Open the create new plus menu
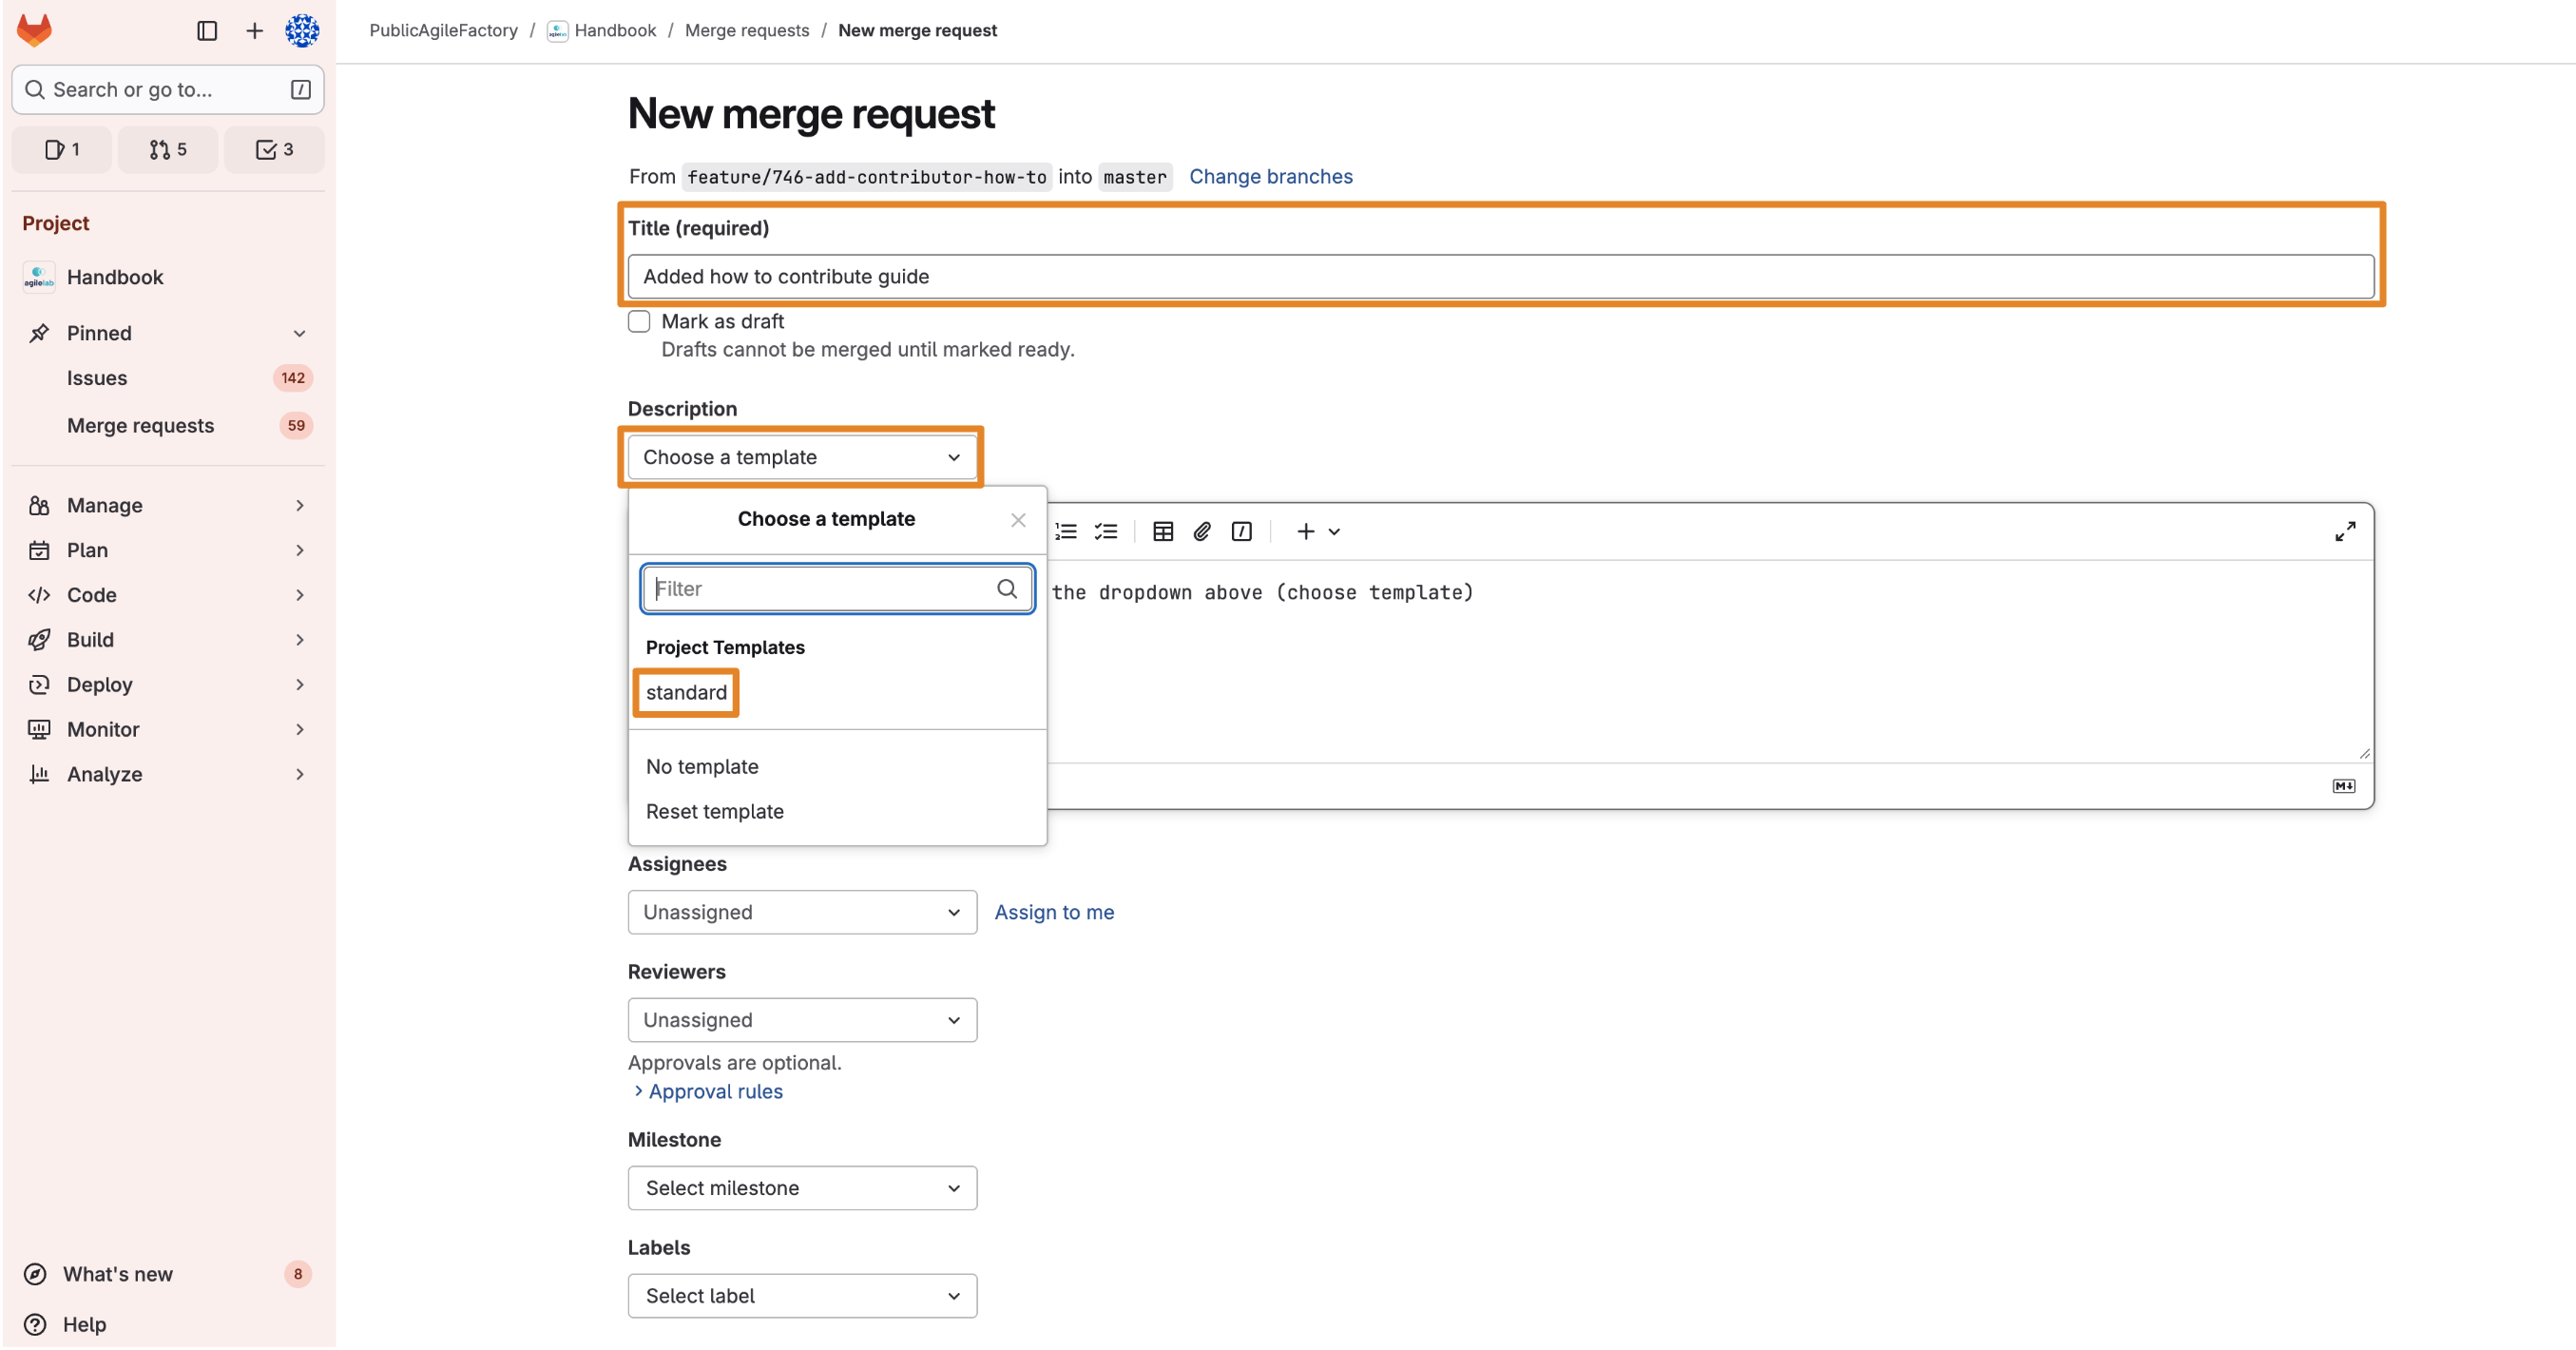The image size is (2576, 1350). click(x=254, y=31)
